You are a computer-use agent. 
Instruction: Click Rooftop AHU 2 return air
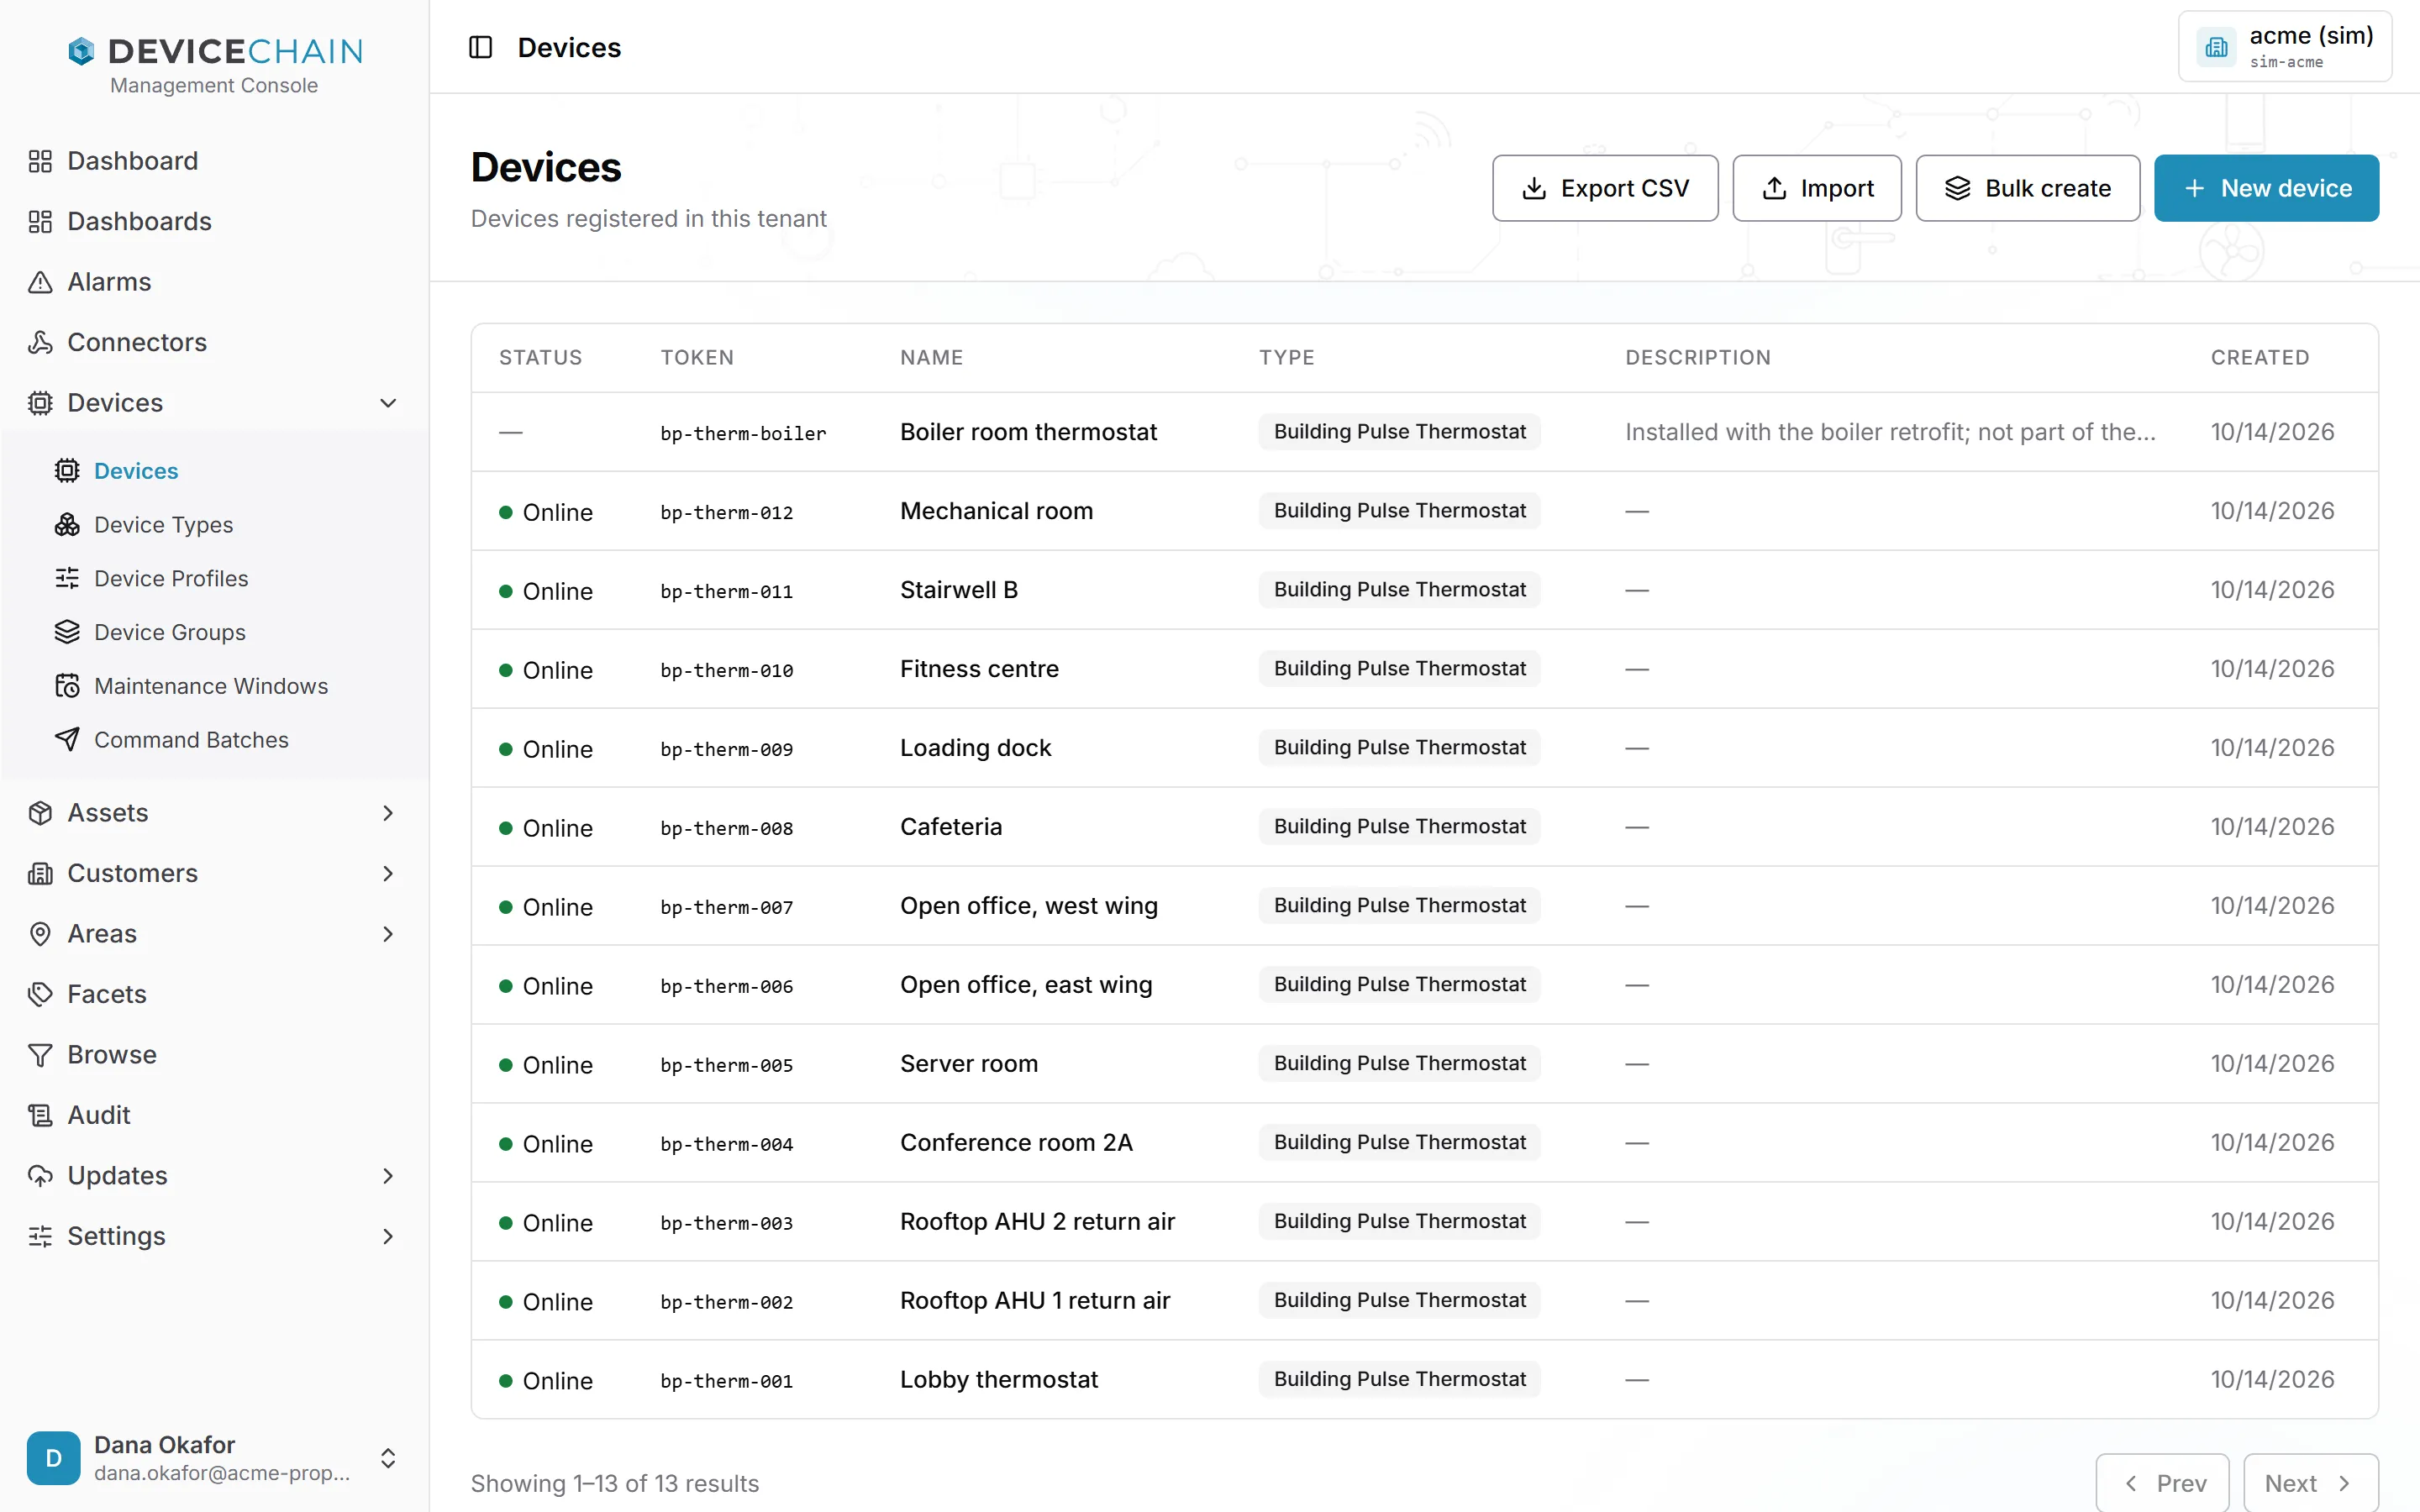pos(1037,1222)
